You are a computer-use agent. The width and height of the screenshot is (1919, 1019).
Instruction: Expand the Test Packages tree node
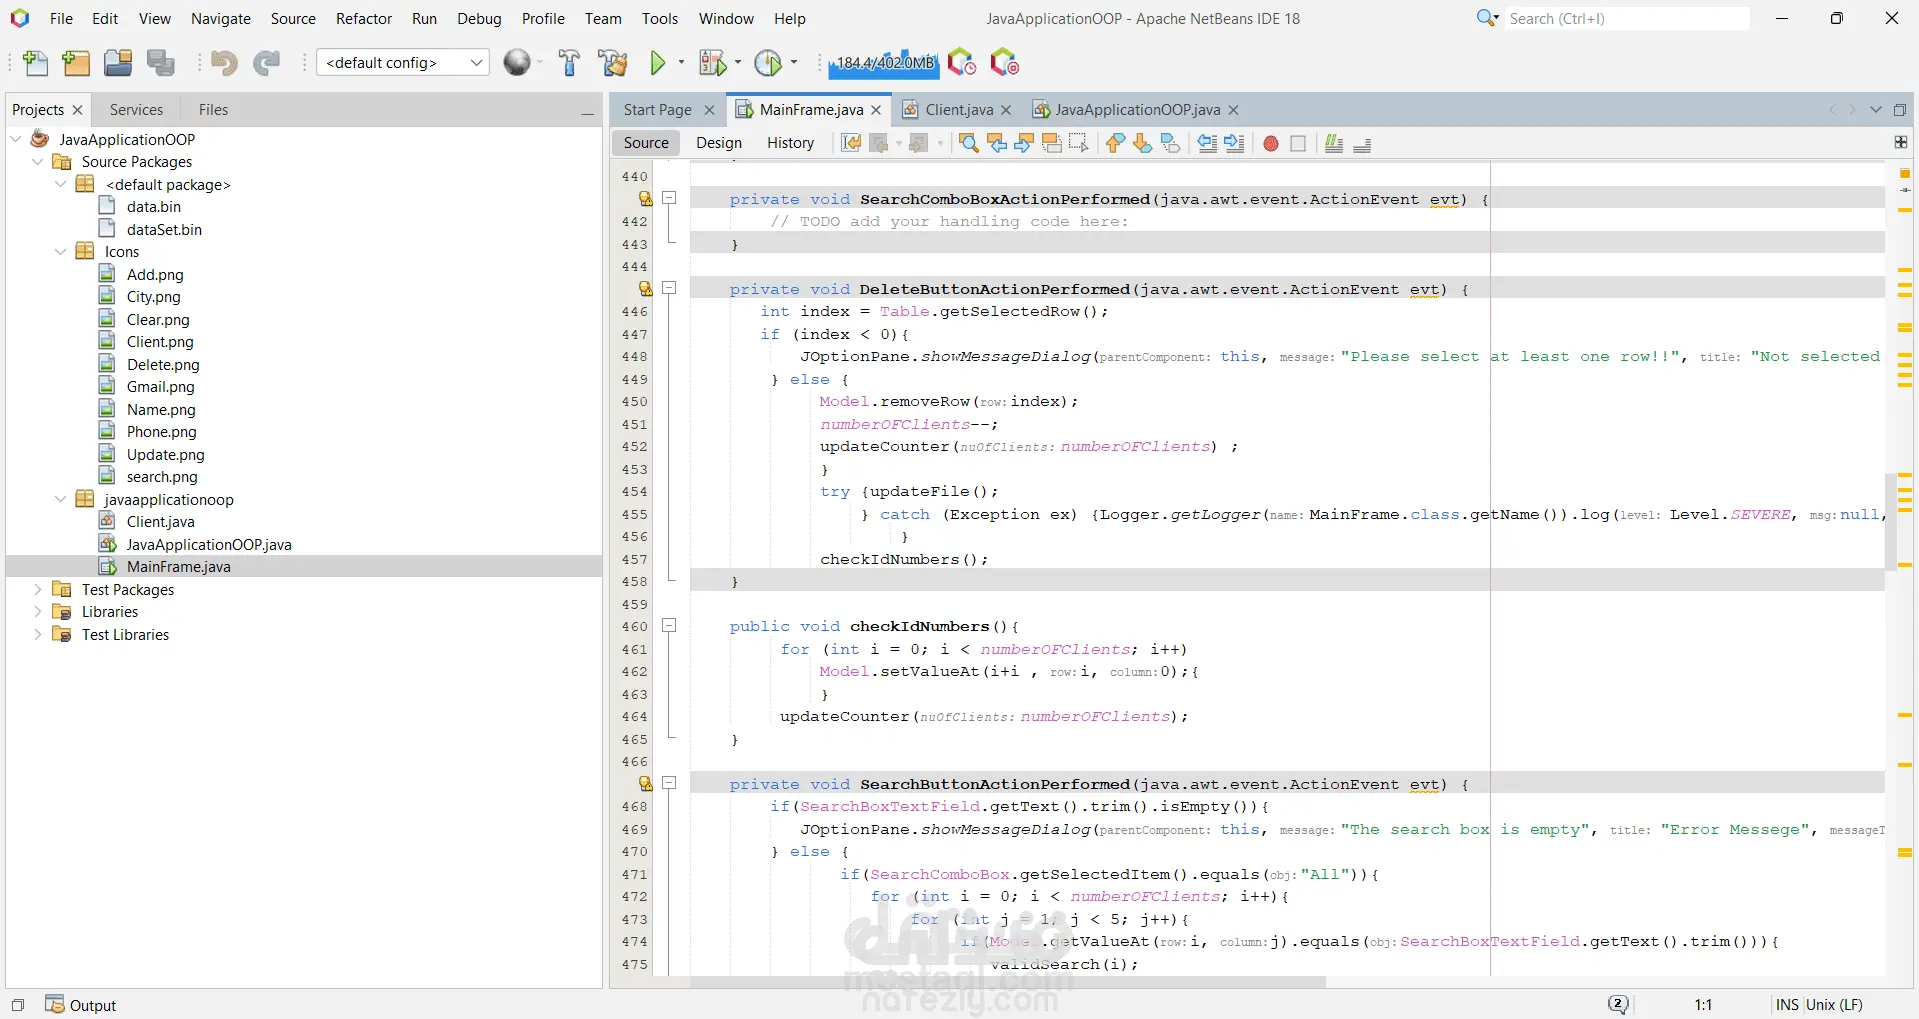click(38, 590)
